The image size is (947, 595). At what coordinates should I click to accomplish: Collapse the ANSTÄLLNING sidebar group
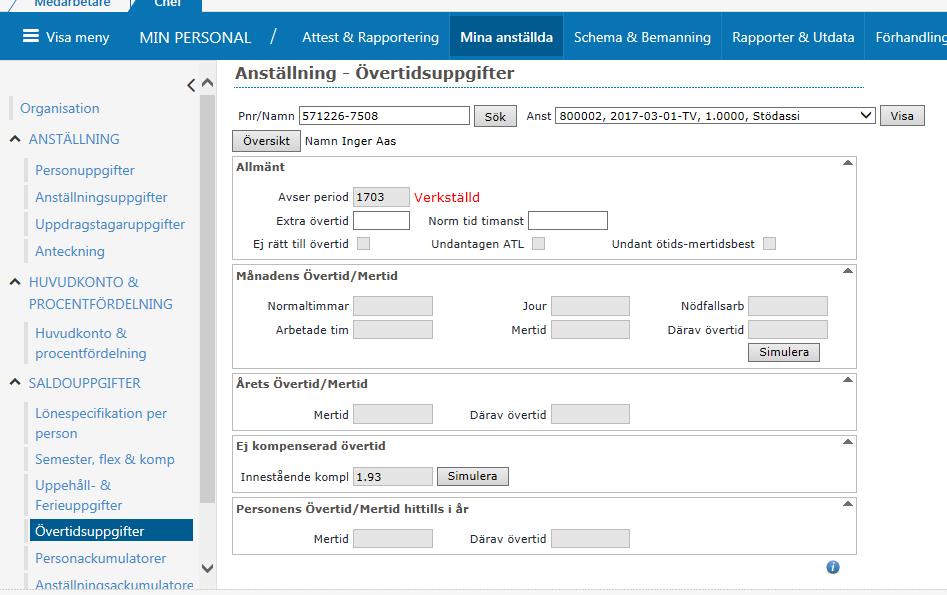[x=15, y=139]
